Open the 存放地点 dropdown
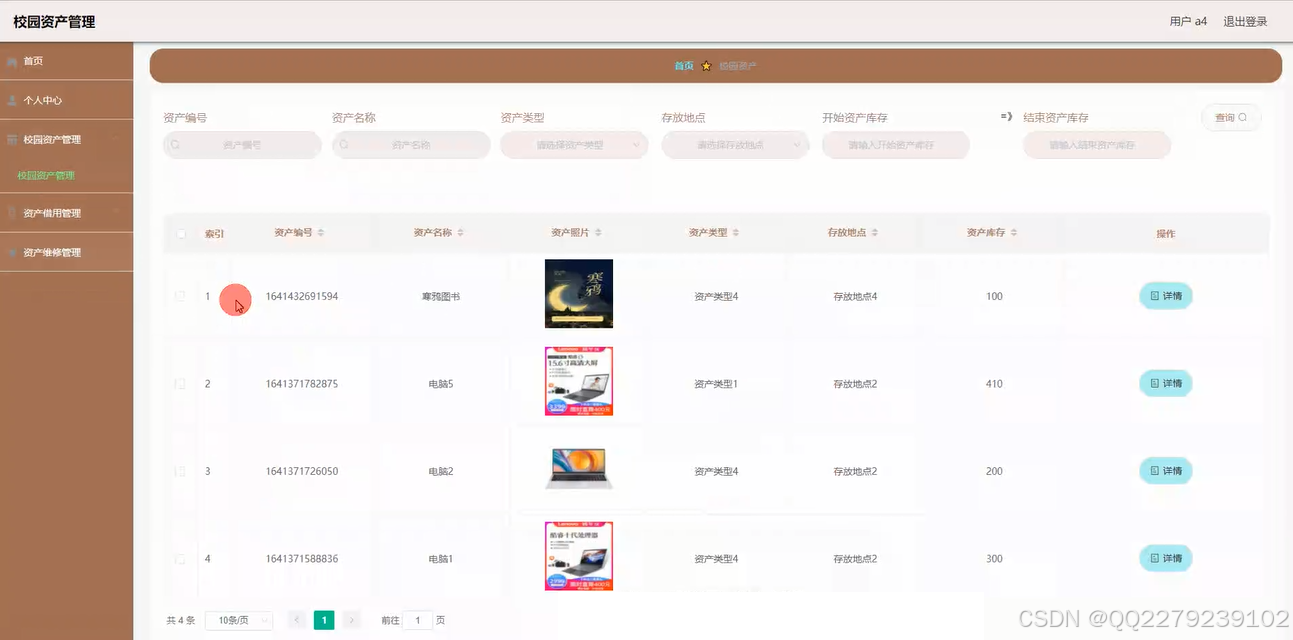This screenshot has width=1293, height=640. click(x=735, y=145)
